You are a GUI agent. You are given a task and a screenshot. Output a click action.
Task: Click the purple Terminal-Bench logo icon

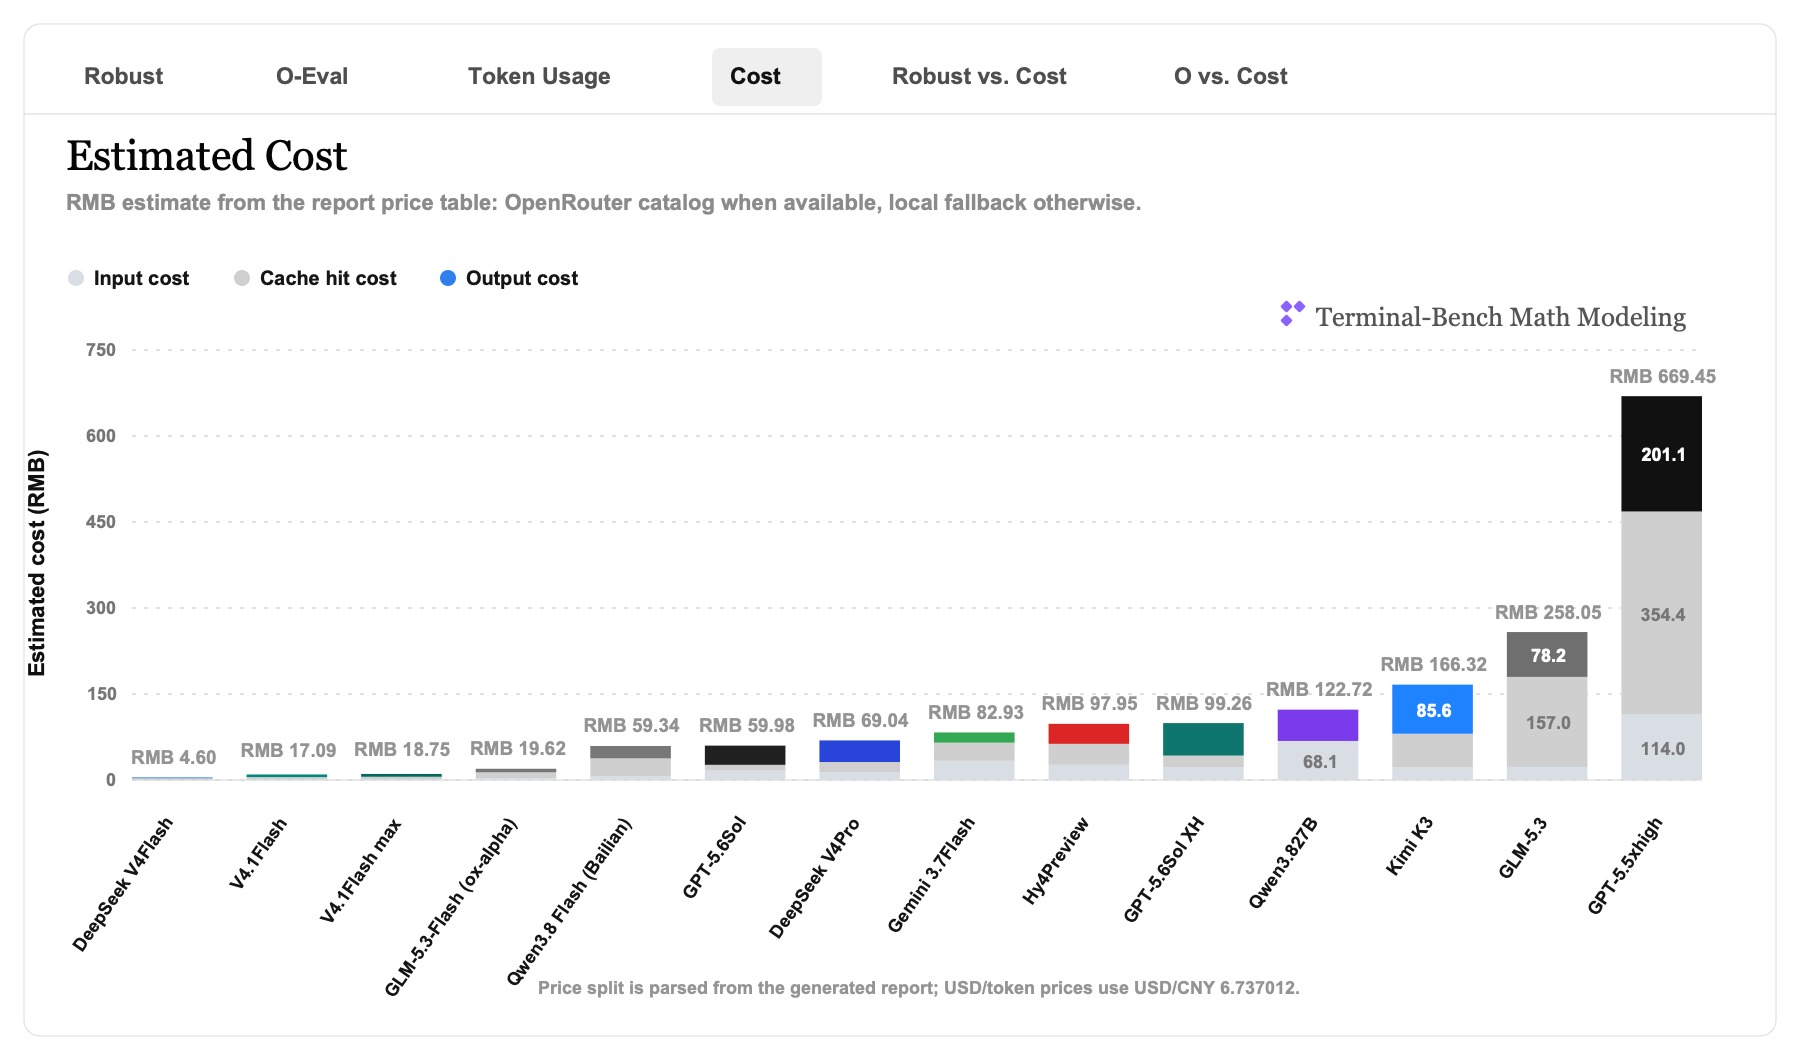[1292, 314]
